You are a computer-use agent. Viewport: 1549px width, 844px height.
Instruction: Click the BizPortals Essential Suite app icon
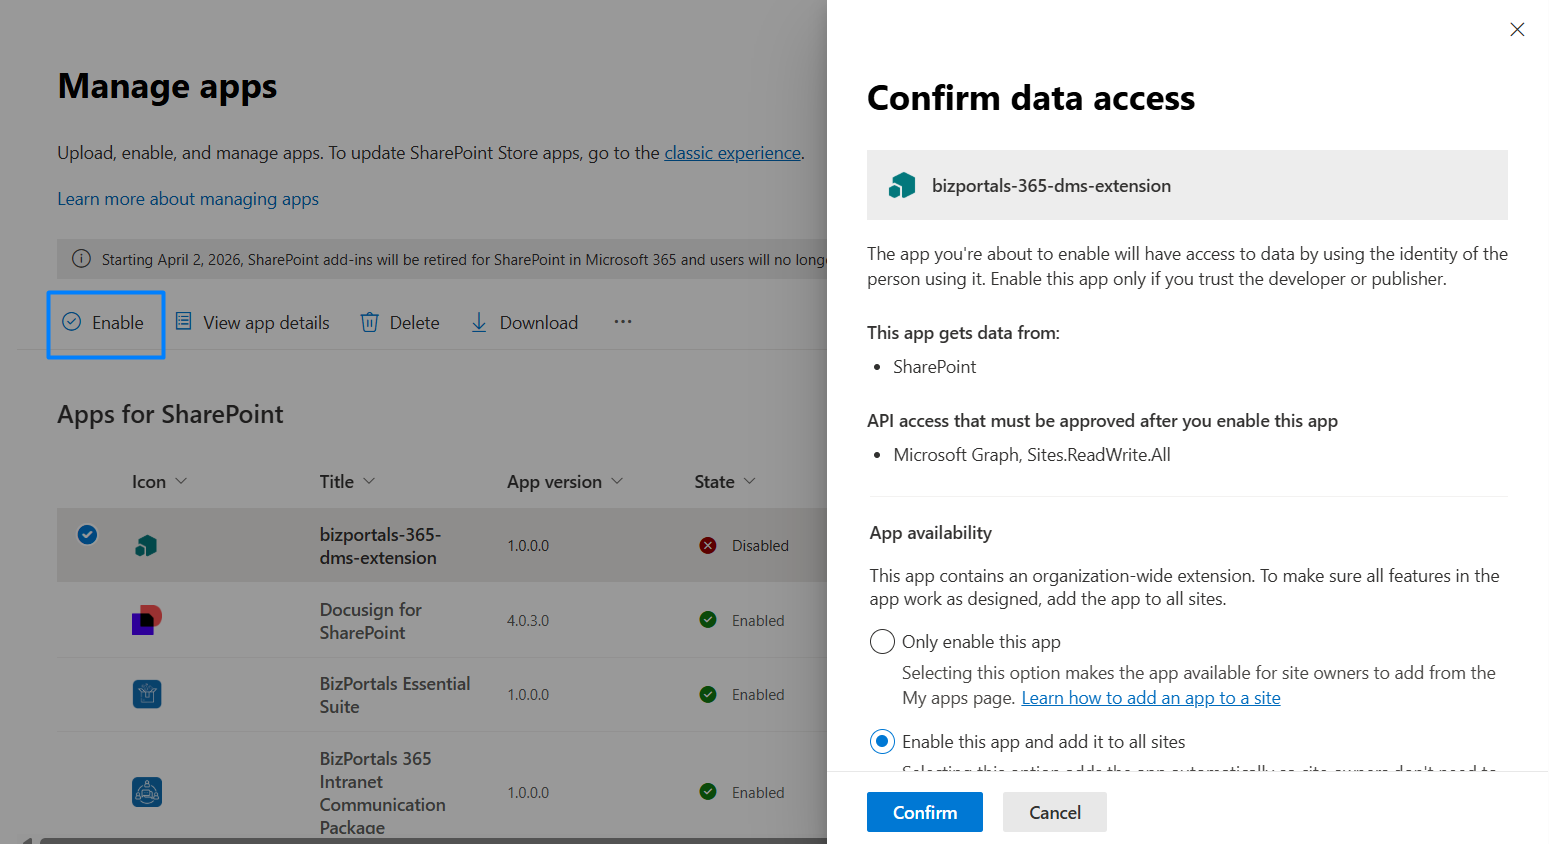coord(147,694)
